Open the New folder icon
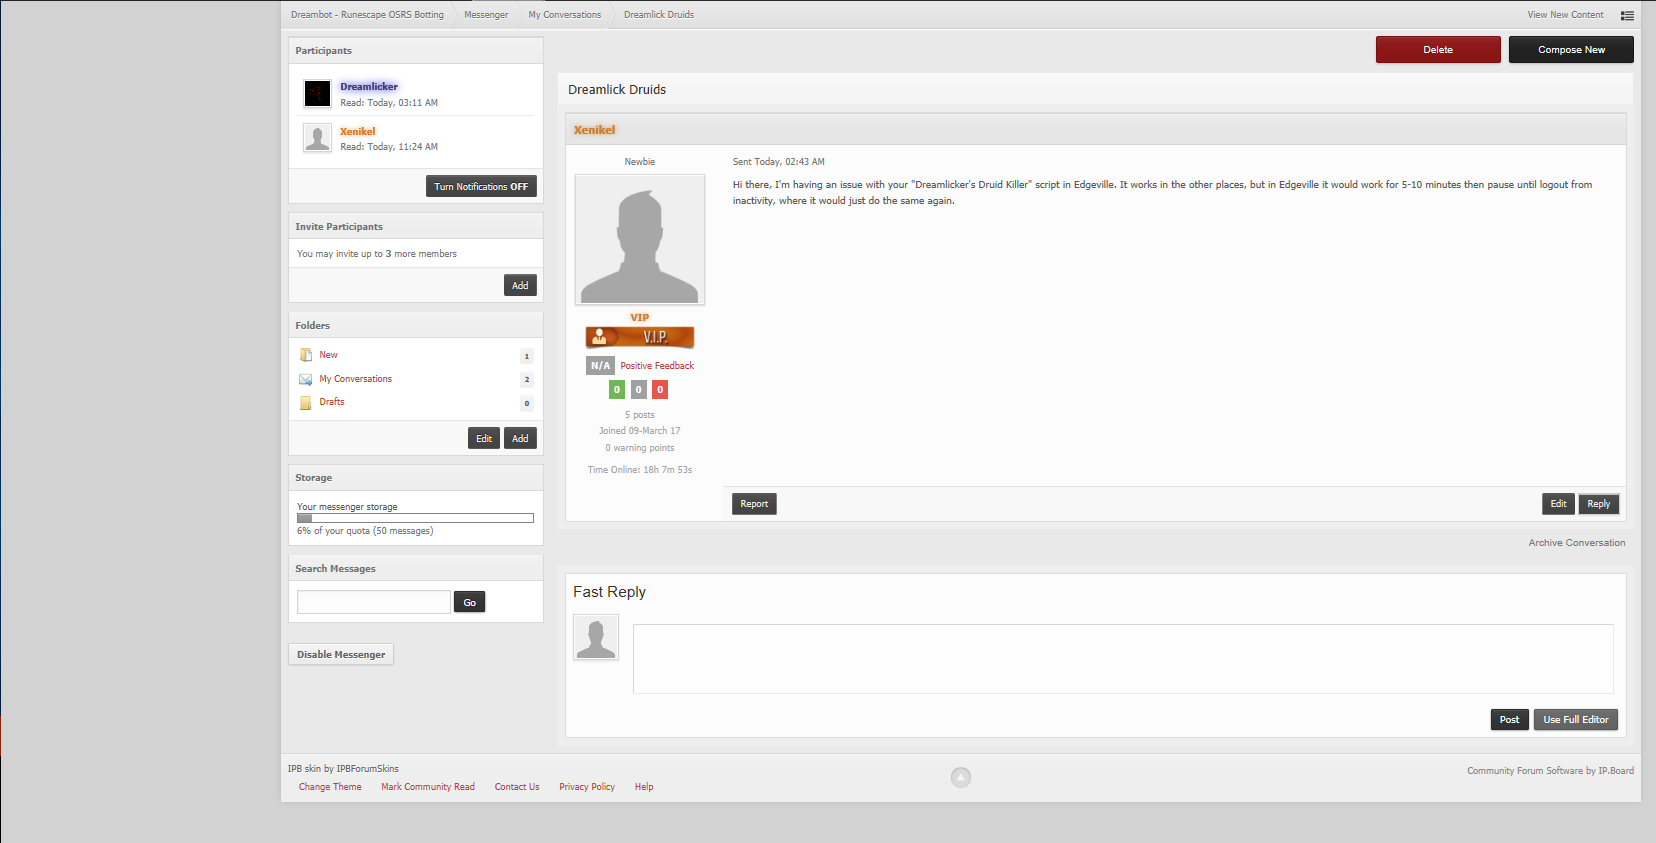Image resolution: width=1656 pixels, height=843 pixels. click(306, 355)
